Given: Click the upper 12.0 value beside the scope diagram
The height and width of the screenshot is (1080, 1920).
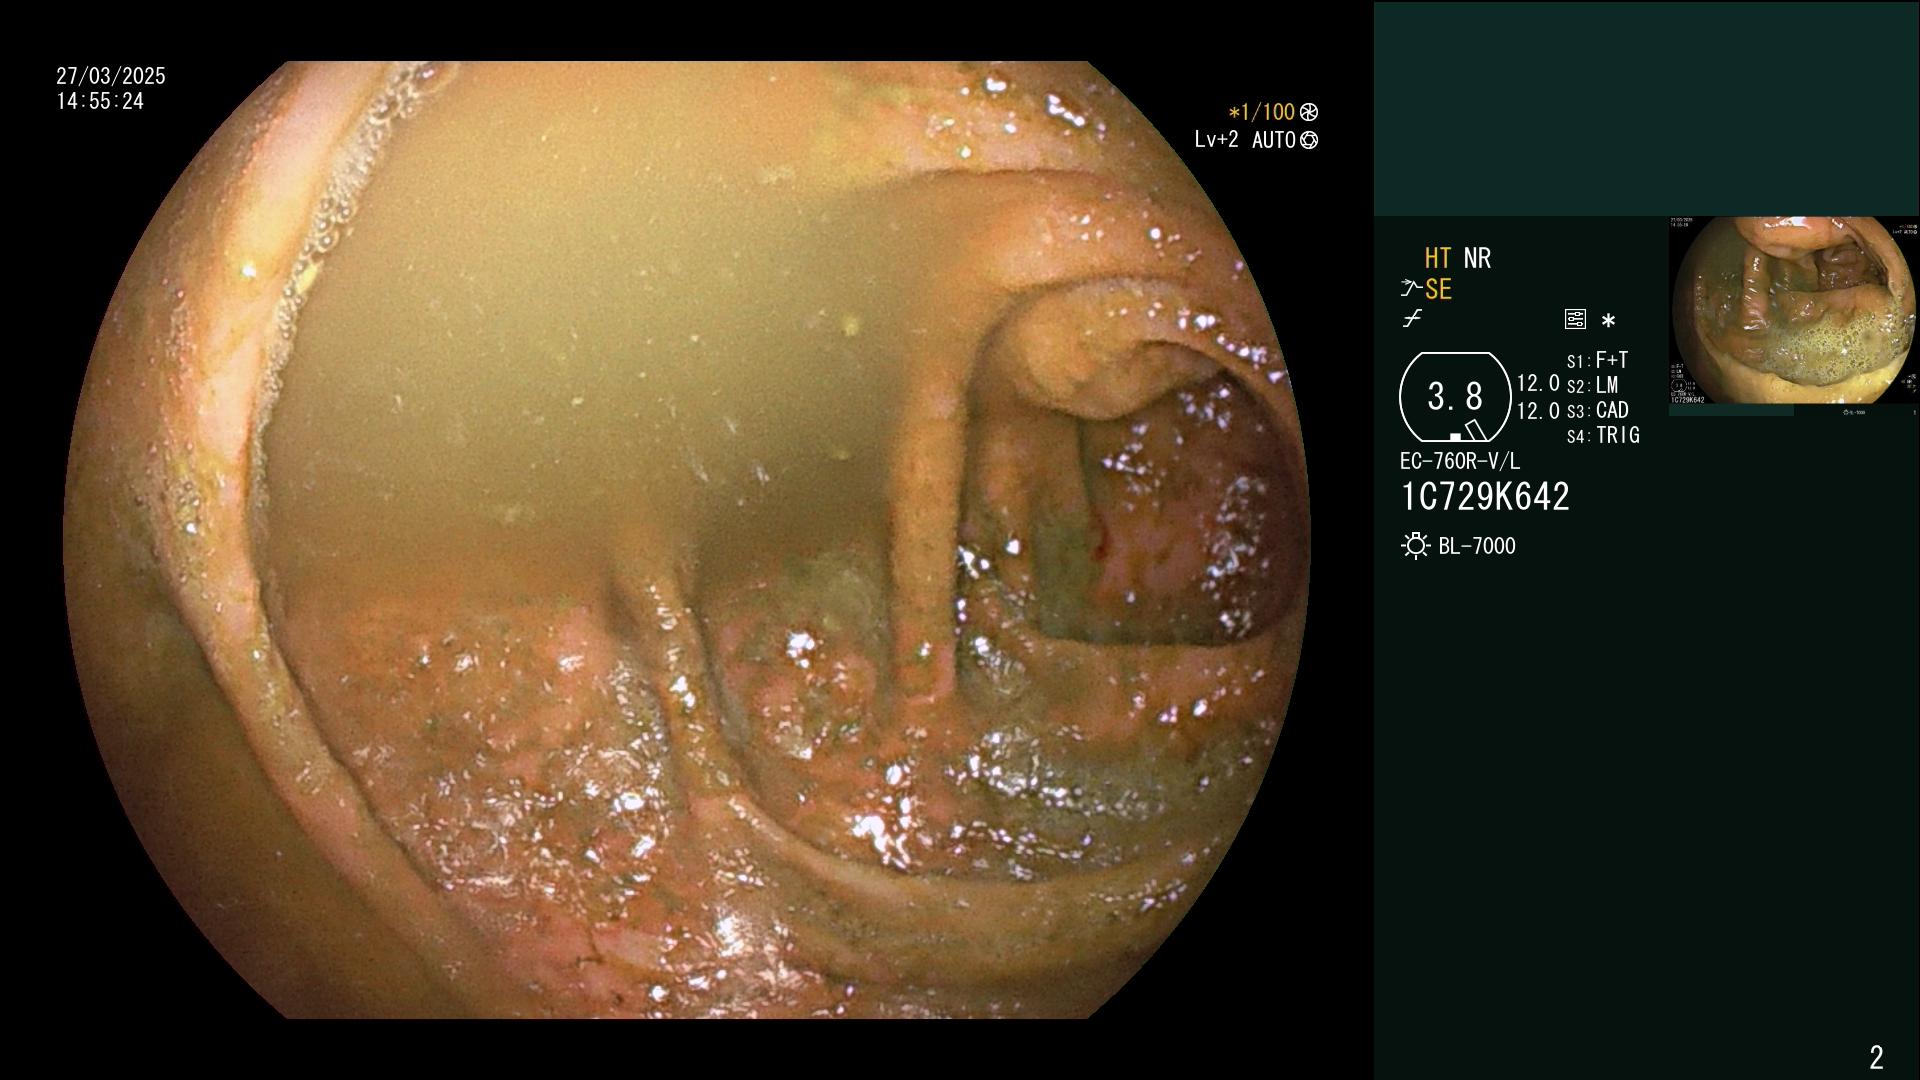Looking at the screenshot, I should point(1538,383).
